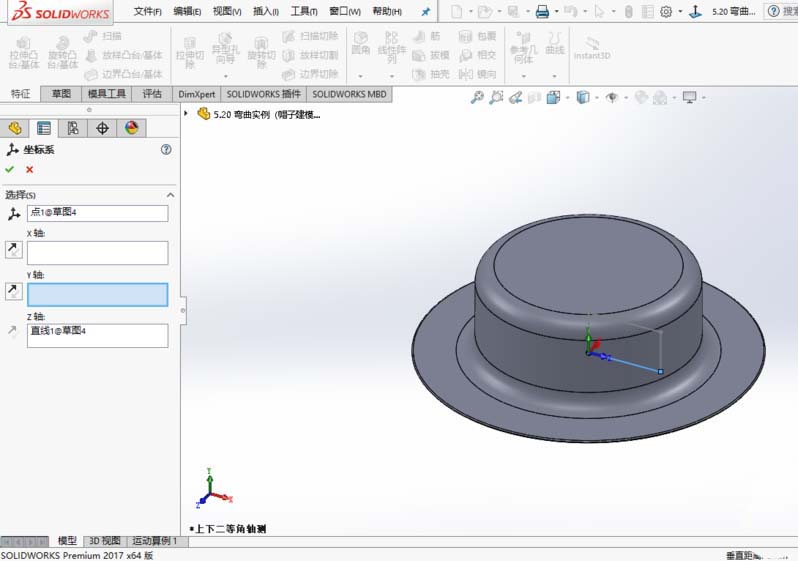
Task: Click the Apply Scene icon
Action: click(x=660, y=97)
